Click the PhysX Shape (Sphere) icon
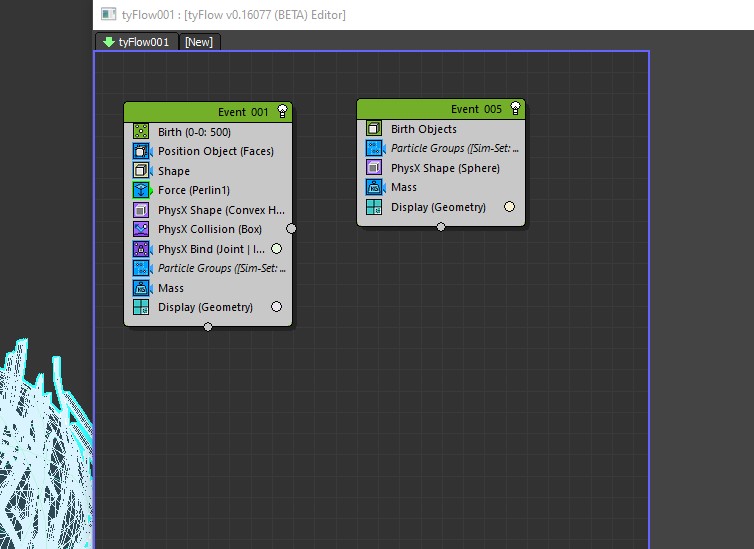754x549 pixels. (x=374, y=167)
